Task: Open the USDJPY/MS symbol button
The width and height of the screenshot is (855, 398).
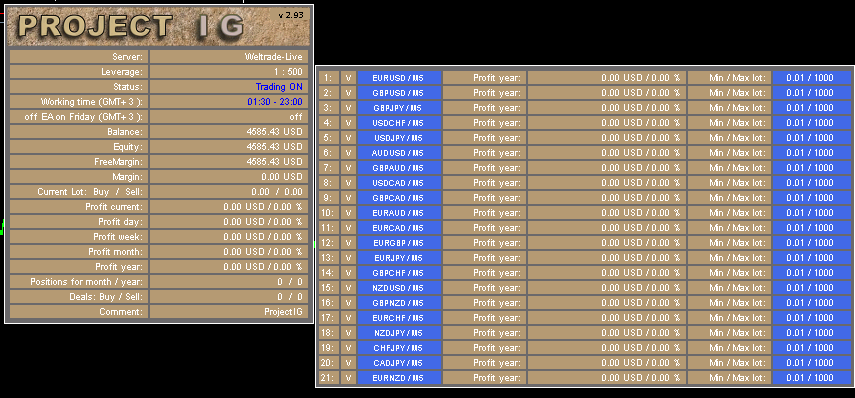Action: 399,138
